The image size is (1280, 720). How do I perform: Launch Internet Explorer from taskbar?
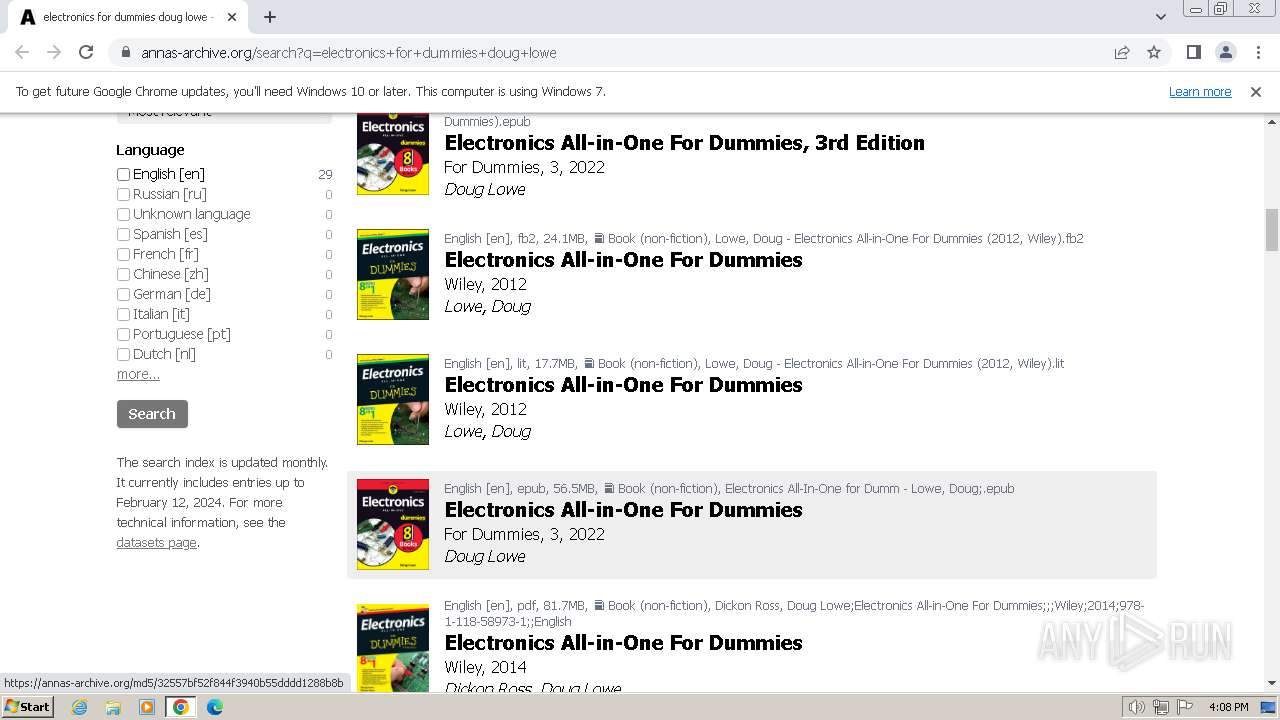click(x=79, y=707)
